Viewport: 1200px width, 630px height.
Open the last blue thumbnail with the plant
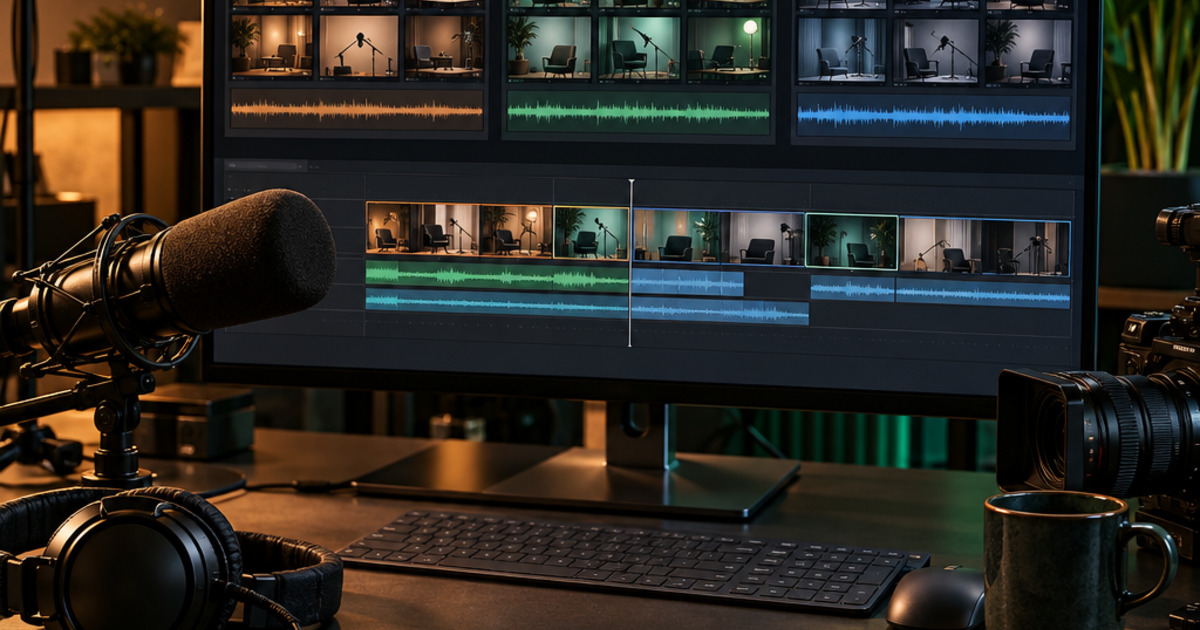click(x=1026, y=51)
